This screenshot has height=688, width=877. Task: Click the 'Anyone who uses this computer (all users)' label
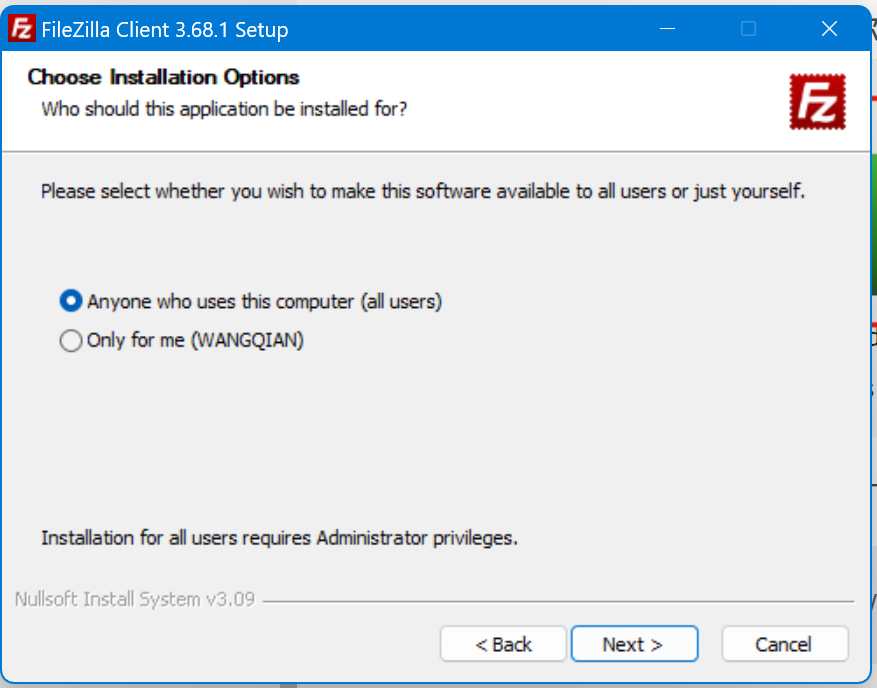tap(264, 301)
